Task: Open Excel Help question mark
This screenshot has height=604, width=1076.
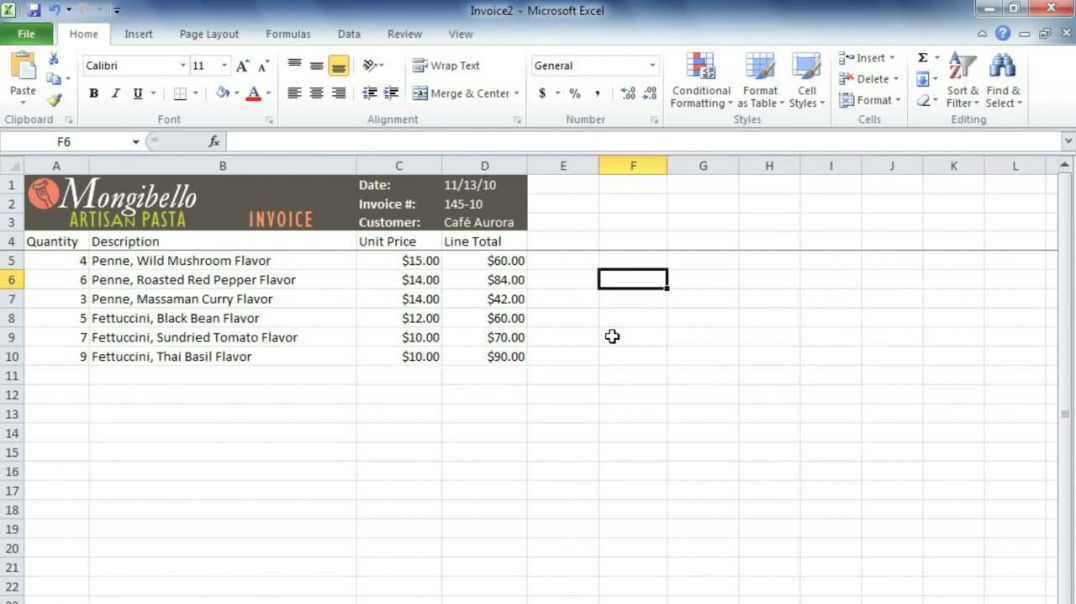Action: (x=1003, y=34)
